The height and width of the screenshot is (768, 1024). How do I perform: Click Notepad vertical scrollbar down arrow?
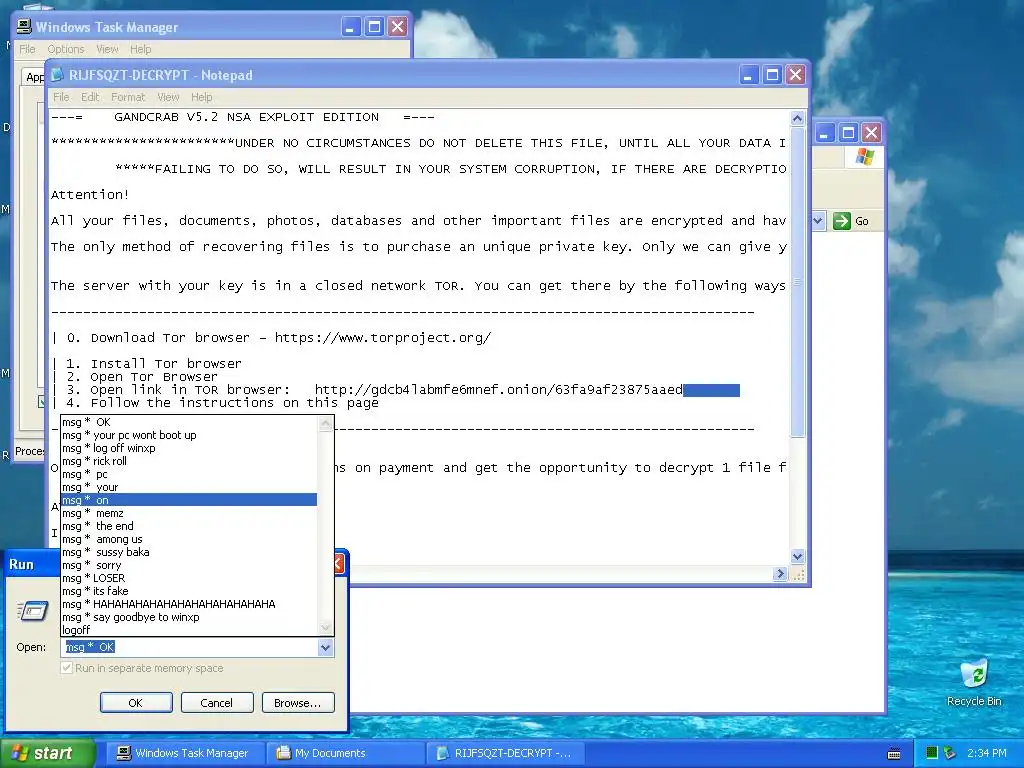pyautogui.click(x=797, y=556)
